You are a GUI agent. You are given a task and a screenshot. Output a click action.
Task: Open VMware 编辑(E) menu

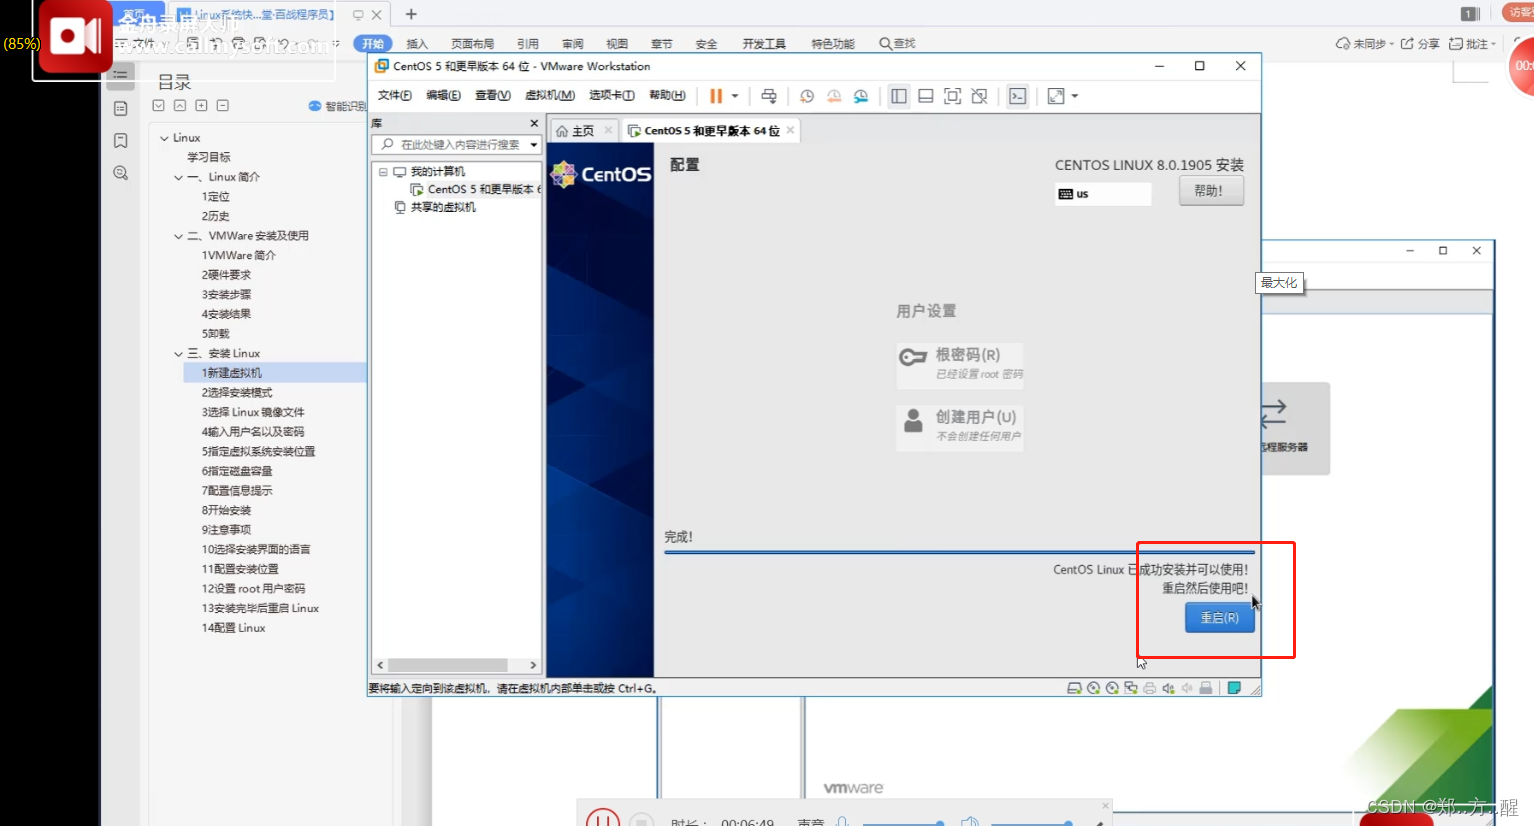tap(443, 96)
